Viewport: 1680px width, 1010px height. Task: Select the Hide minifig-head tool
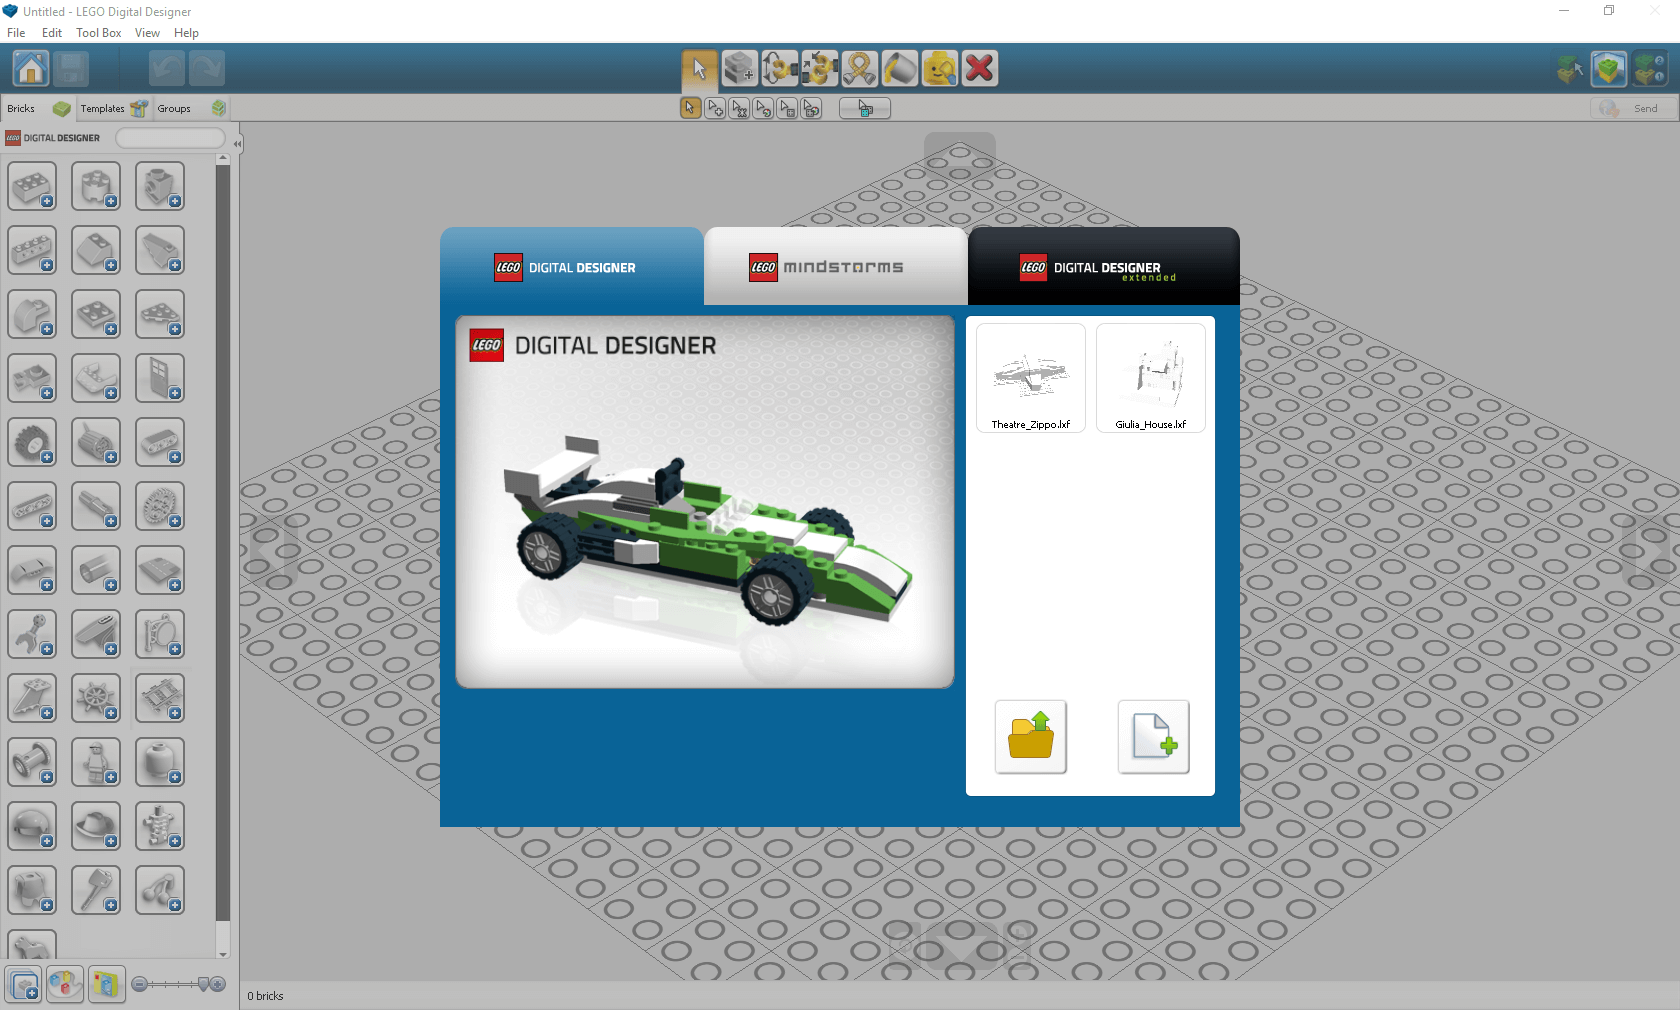(x=939, y=68)
